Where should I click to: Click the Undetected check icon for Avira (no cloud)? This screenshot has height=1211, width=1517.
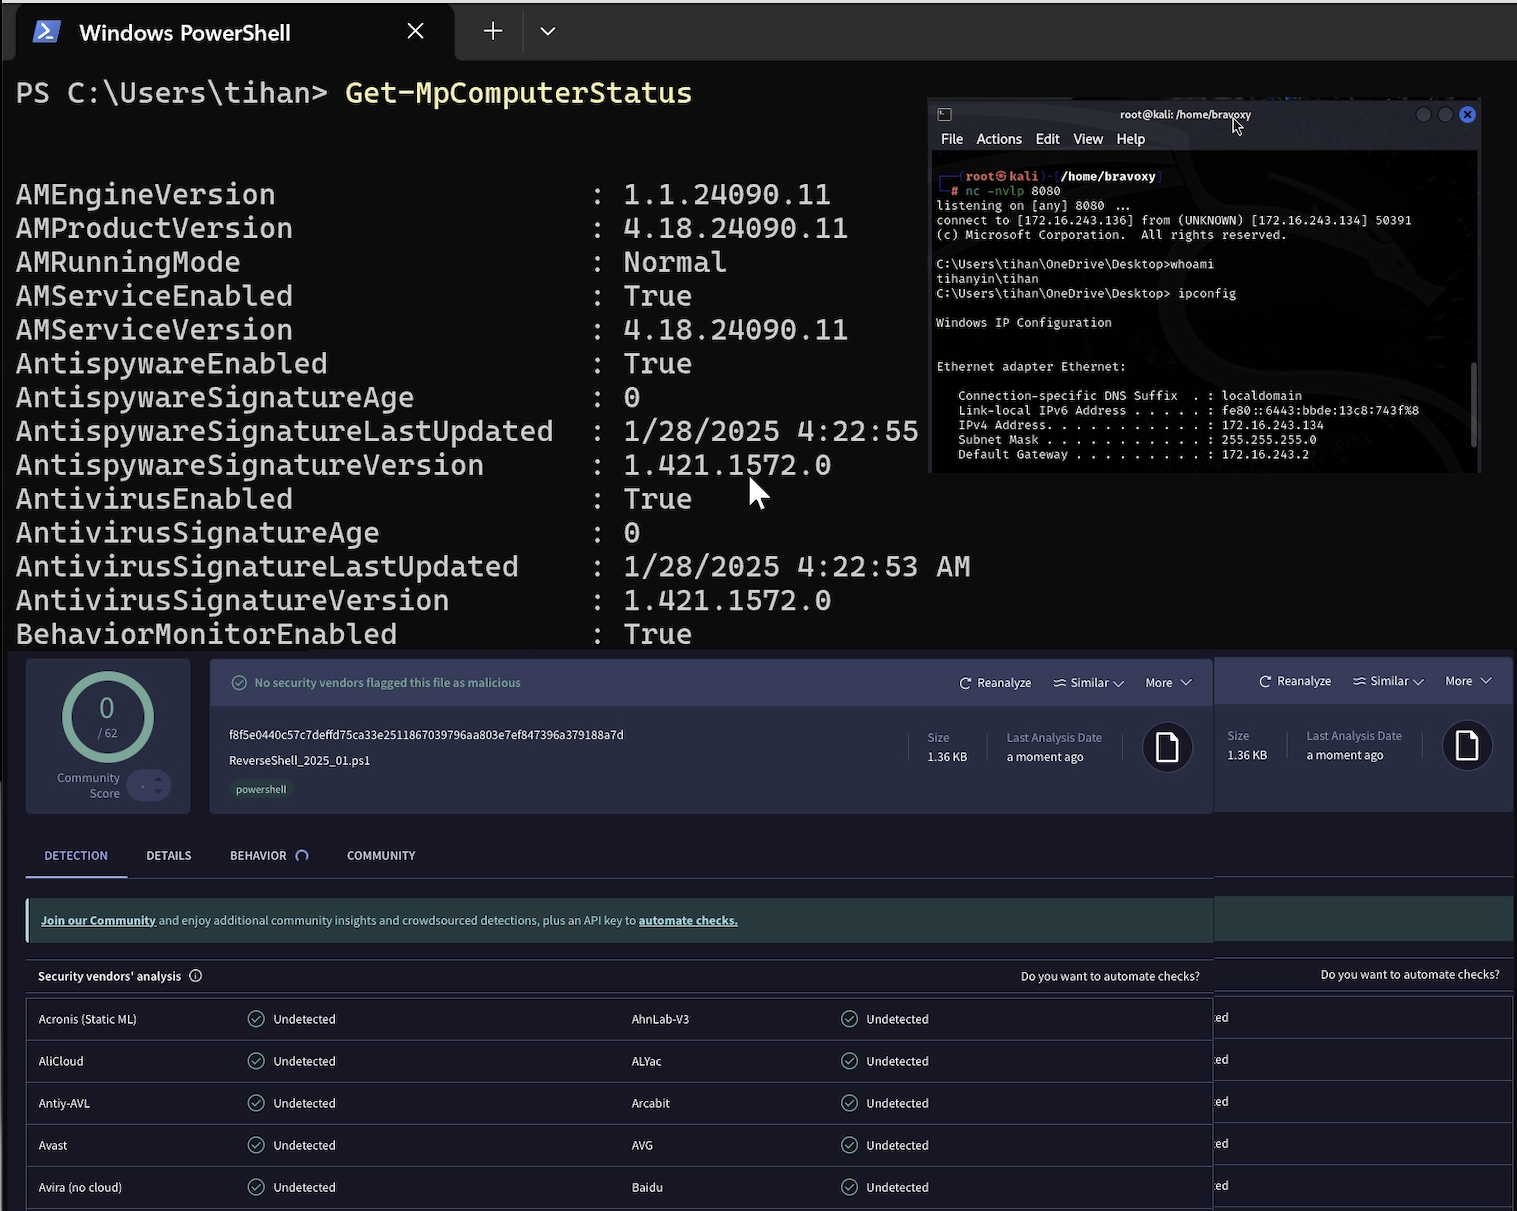pos(256,1187)
